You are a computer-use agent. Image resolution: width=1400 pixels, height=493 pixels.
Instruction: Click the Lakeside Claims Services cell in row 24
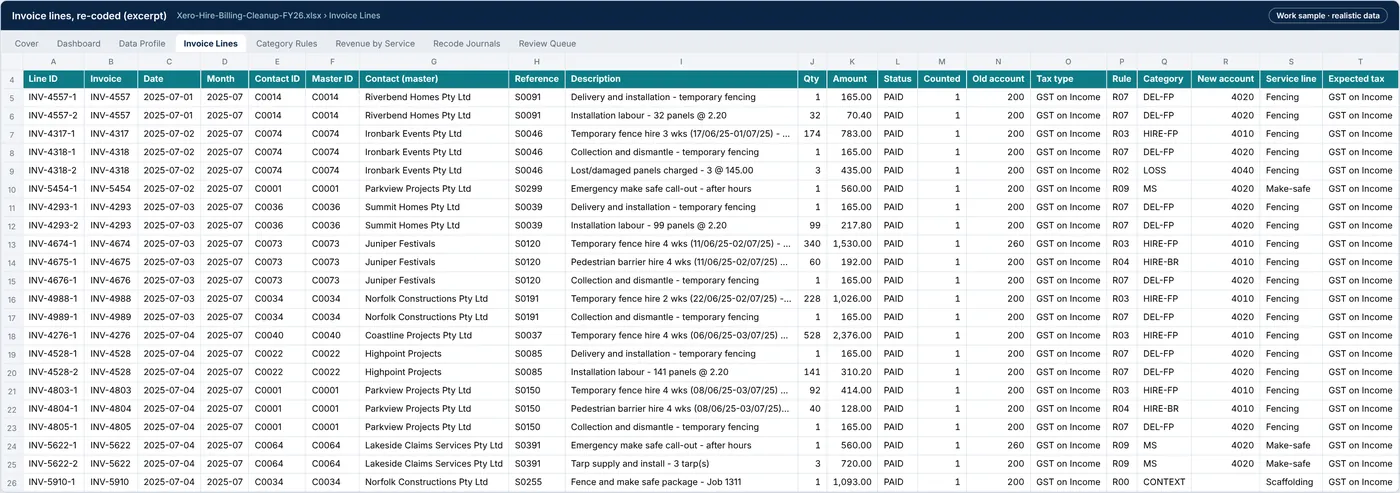(434, 446)
